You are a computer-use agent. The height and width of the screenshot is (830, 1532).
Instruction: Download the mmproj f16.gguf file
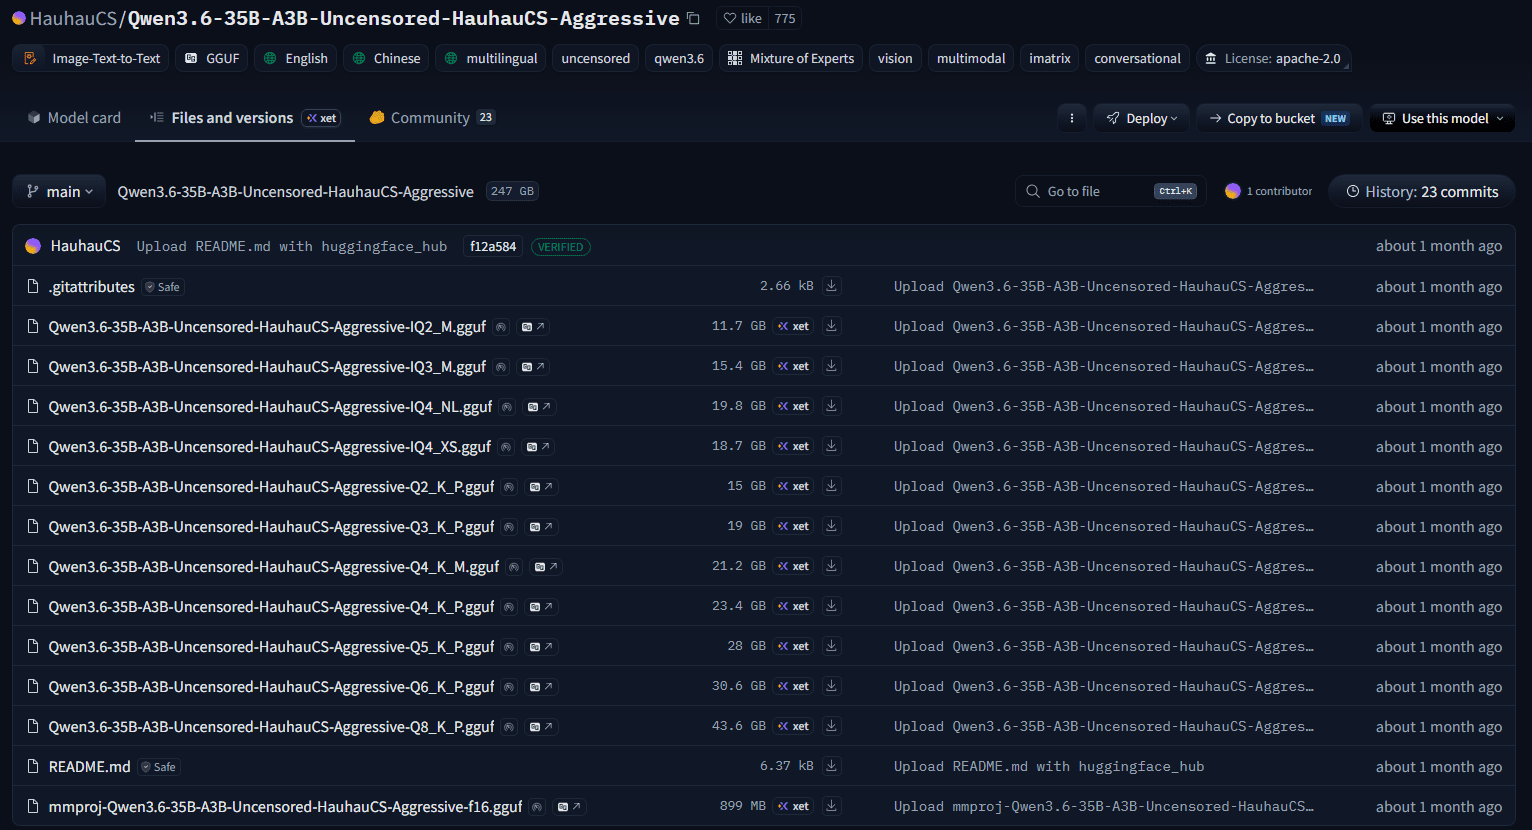pos(832,806)
